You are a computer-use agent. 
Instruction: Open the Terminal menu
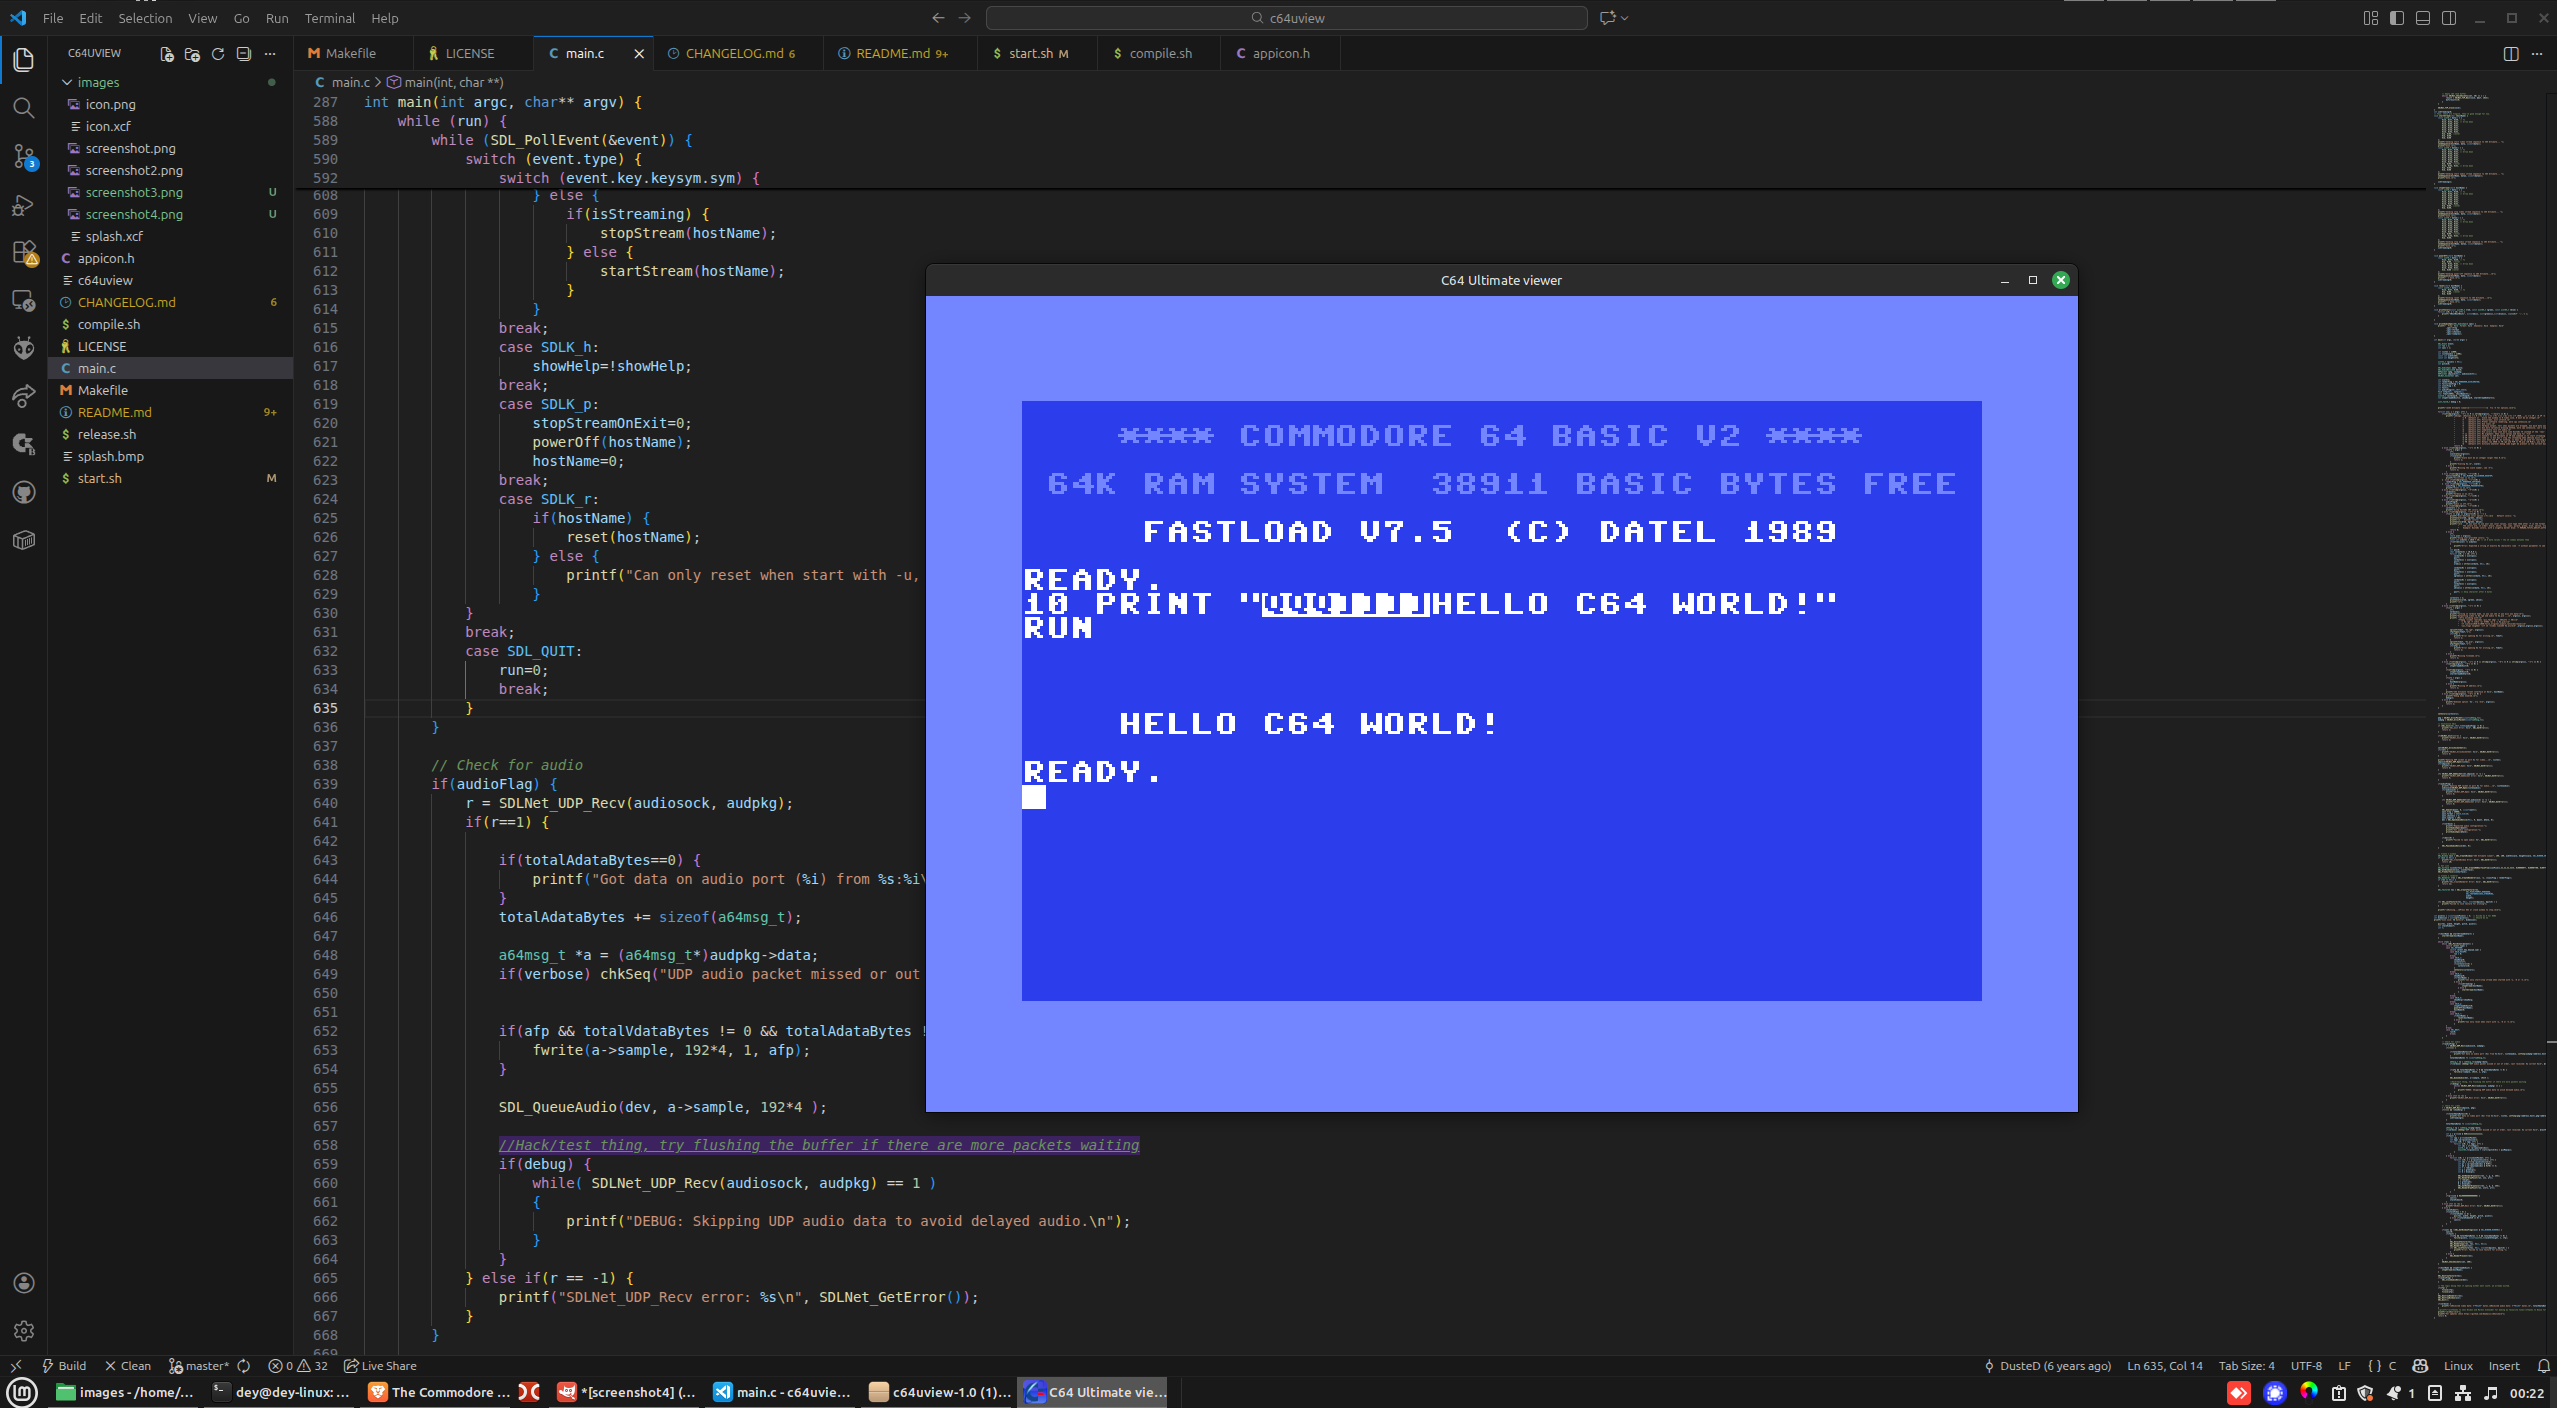329,18
